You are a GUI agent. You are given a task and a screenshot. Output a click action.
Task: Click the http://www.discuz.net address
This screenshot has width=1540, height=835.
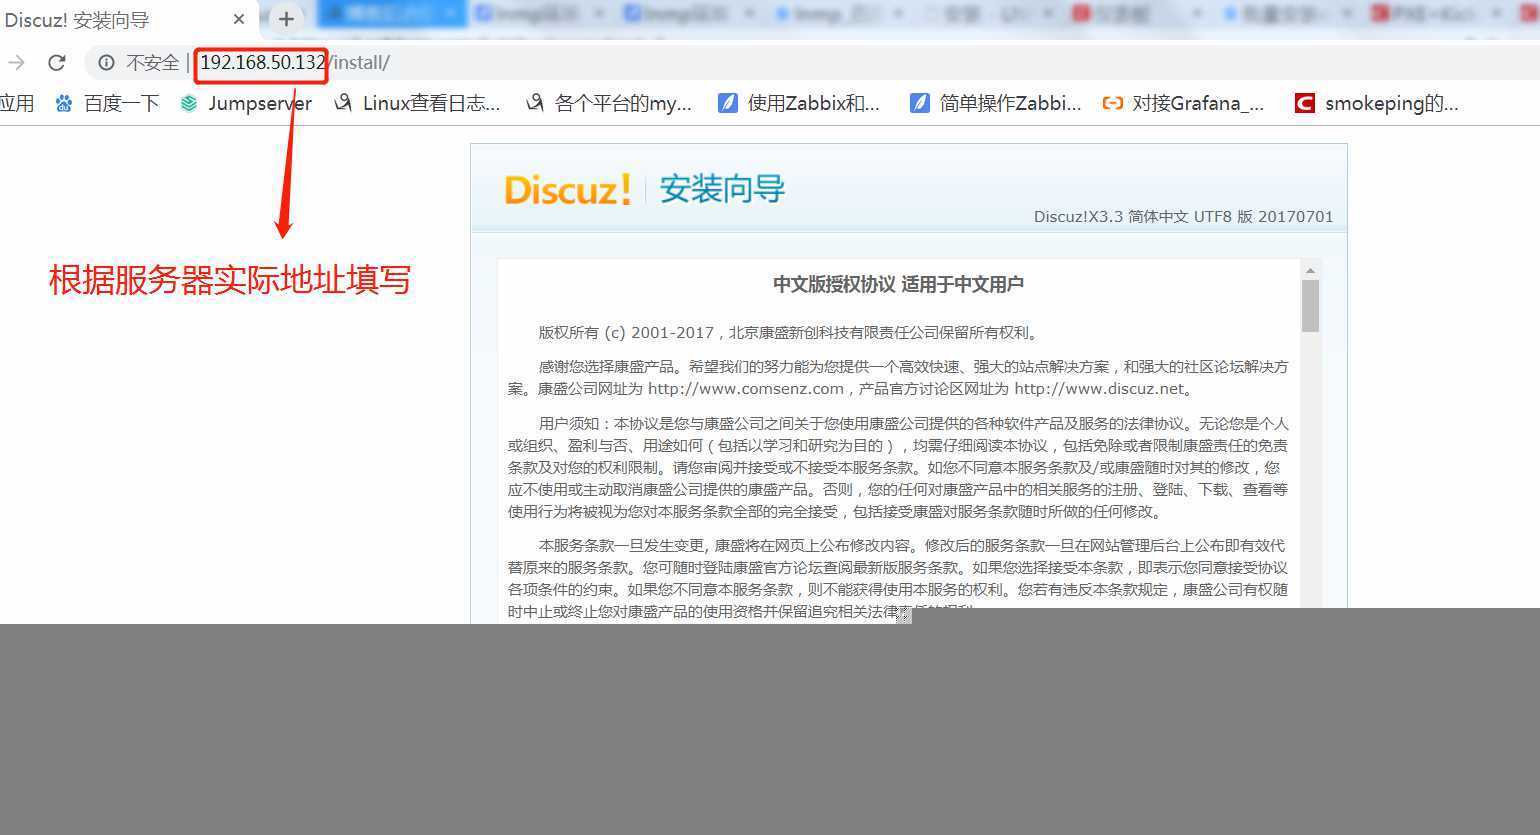(1099, 389)
